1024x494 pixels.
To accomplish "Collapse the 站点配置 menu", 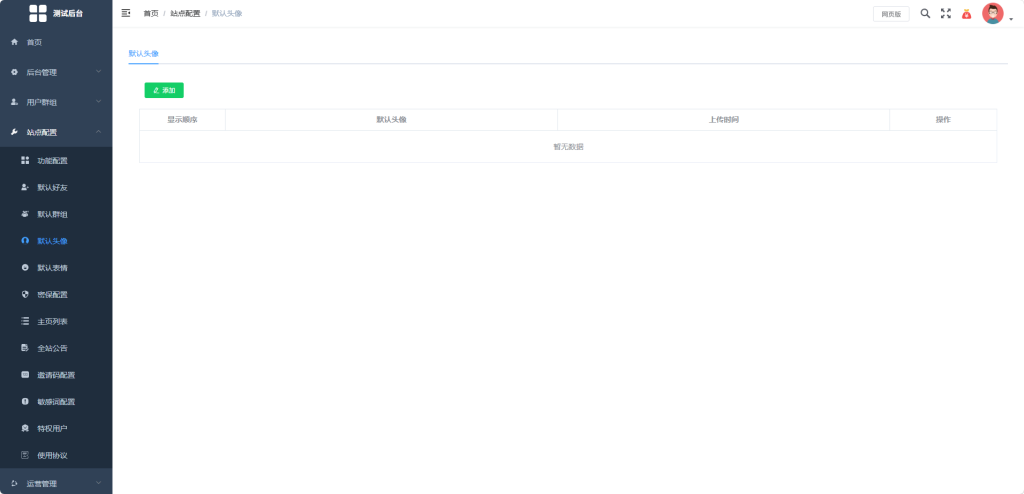I will (x=99, y=131).
